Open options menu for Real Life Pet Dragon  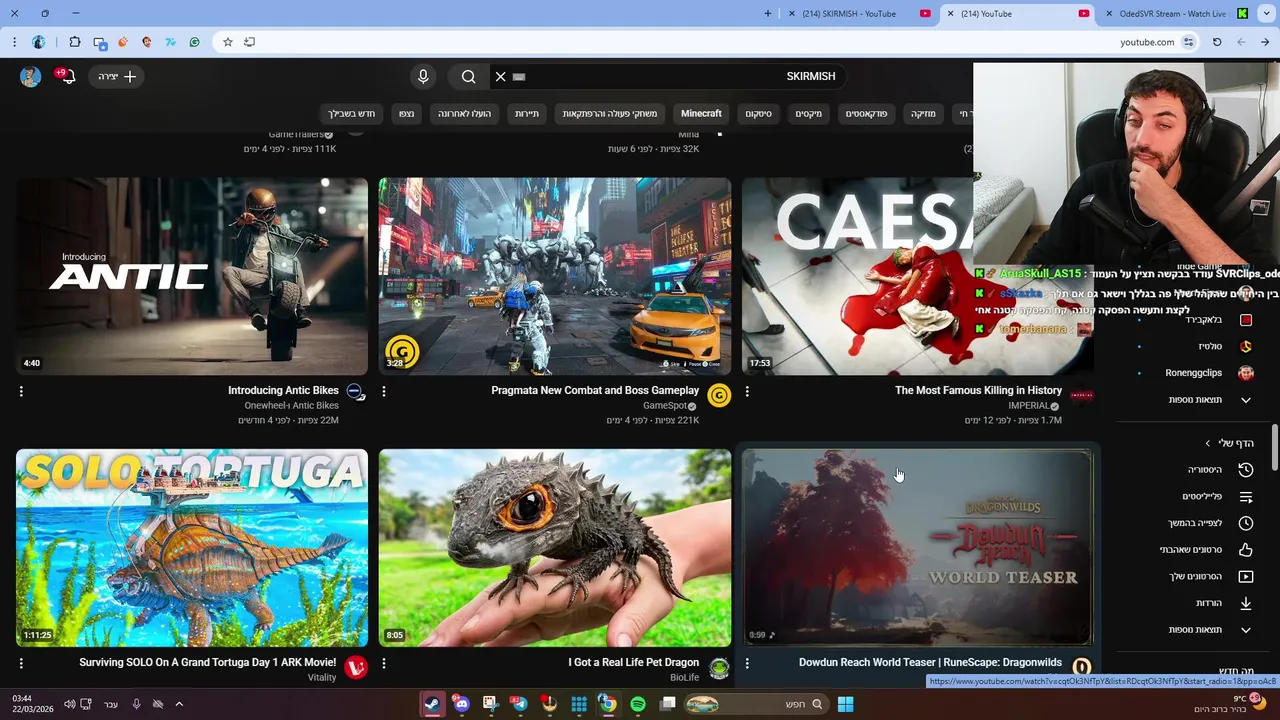384,663
